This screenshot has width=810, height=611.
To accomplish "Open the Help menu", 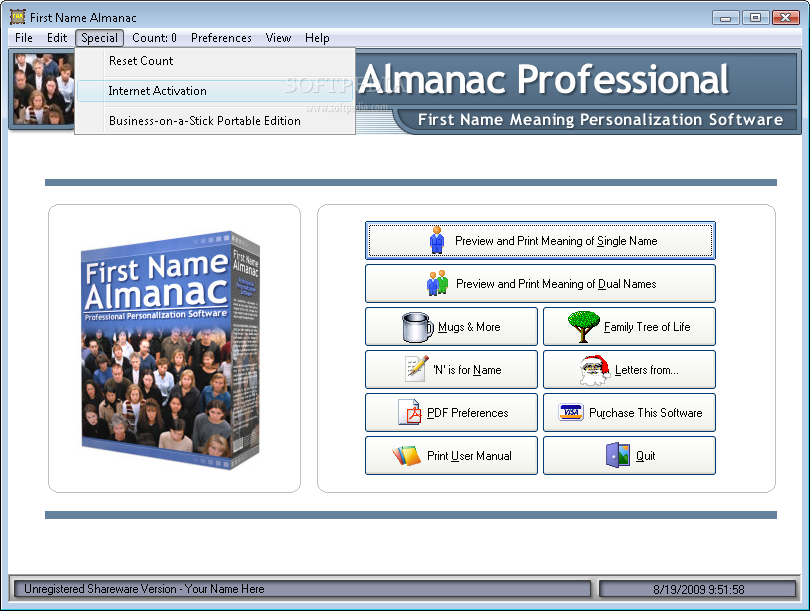I will click(317, 38).
